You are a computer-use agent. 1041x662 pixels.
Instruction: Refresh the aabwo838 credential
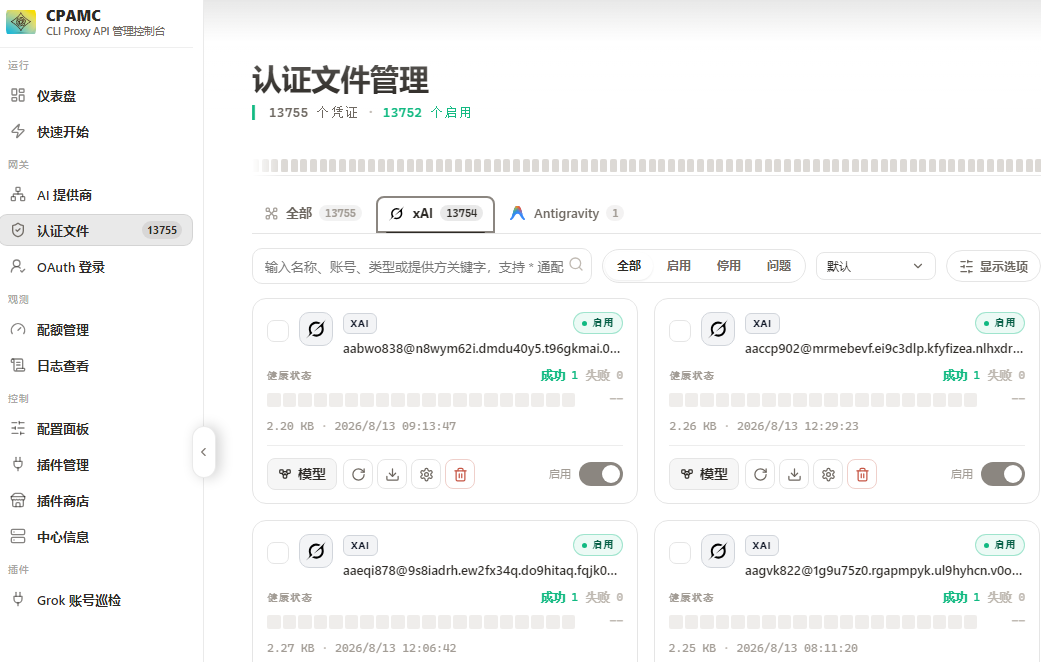tap(359, 474)
